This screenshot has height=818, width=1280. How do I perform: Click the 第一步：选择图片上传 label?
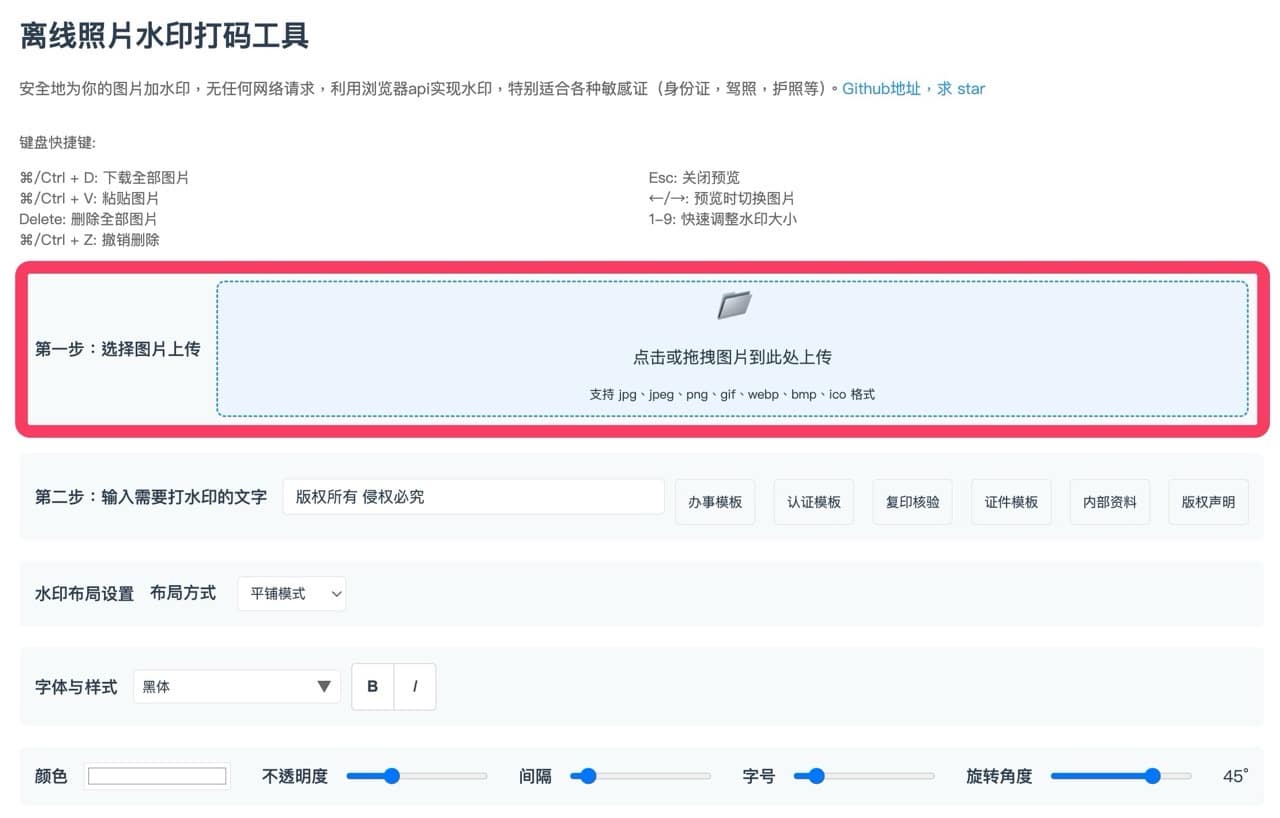117,349
